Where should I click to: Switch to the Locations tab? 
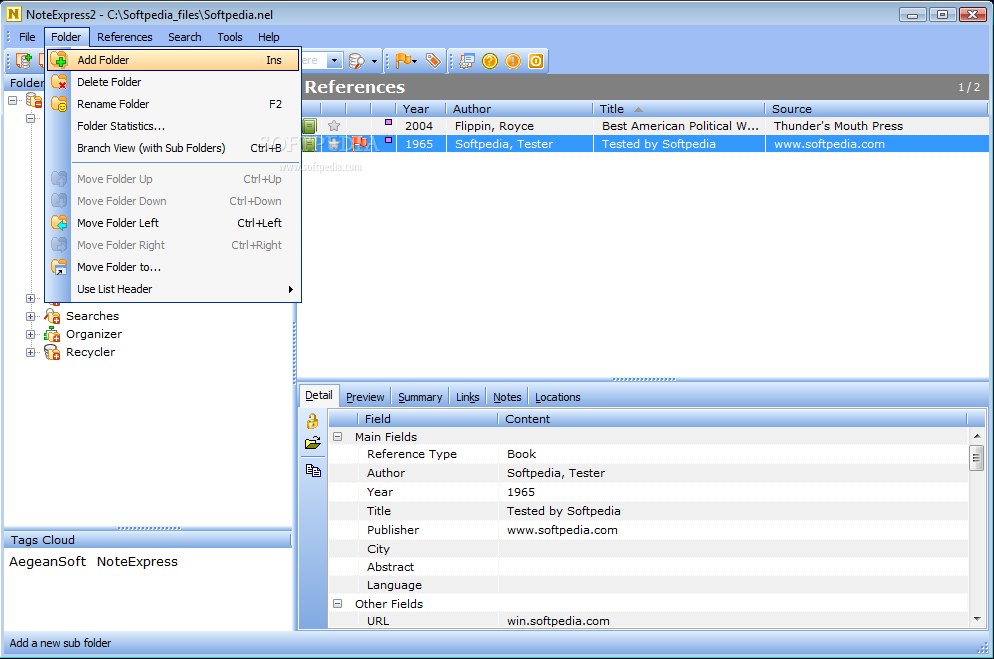pyautogui.click(x=558, y=397)
